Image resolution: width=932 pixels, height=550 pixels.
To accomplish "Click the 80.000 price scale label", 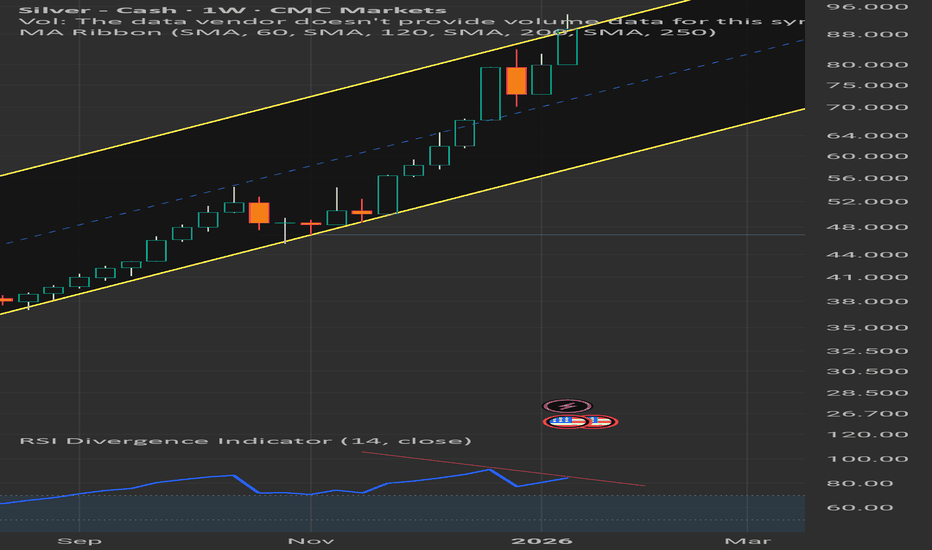I will (867, 65).
